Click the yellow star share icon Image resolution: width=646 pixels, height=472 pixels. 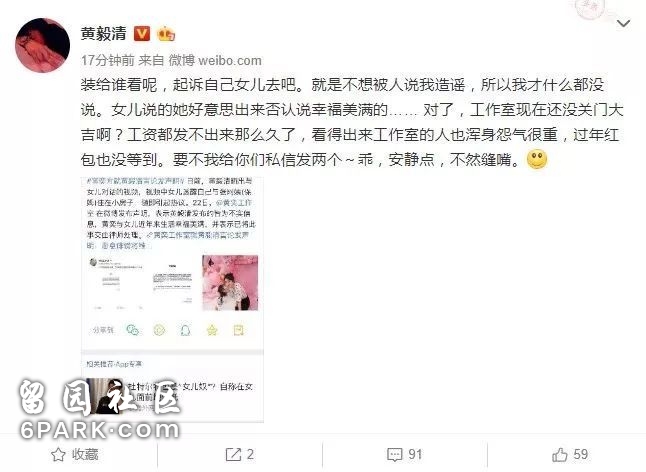[x=212, y=330]
